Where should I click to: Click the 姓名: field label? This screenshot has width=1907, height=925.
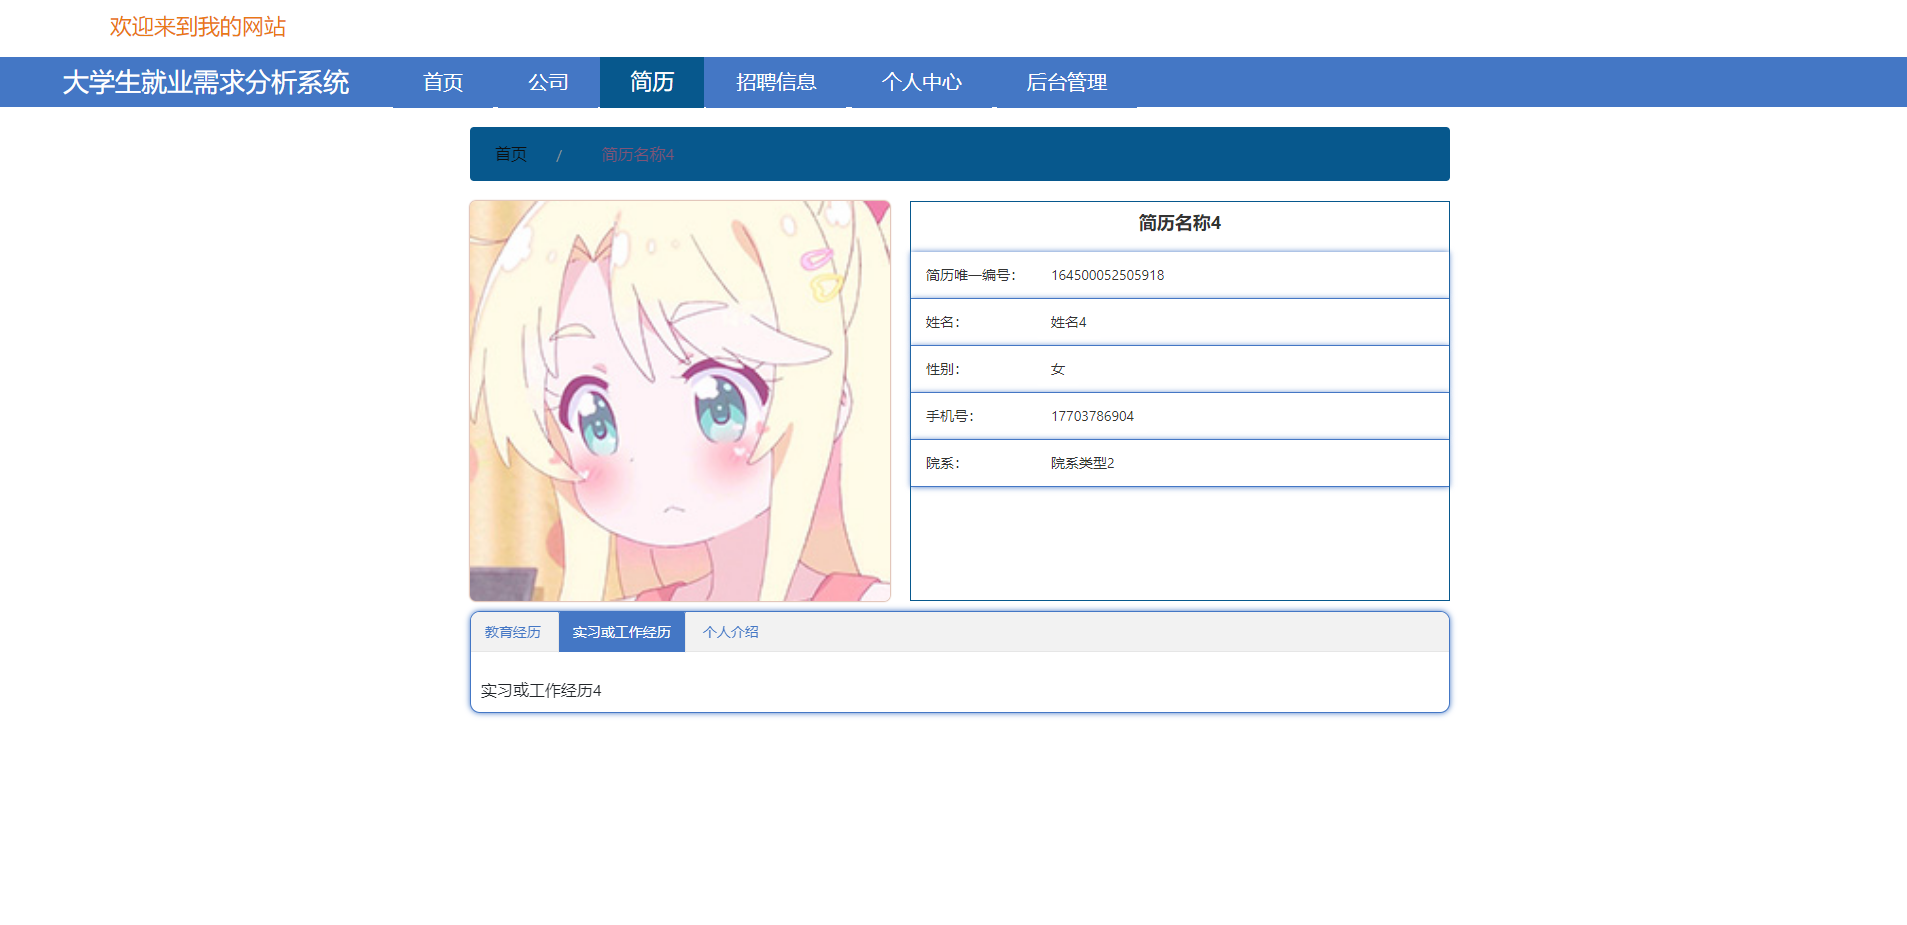coord(943,322)
